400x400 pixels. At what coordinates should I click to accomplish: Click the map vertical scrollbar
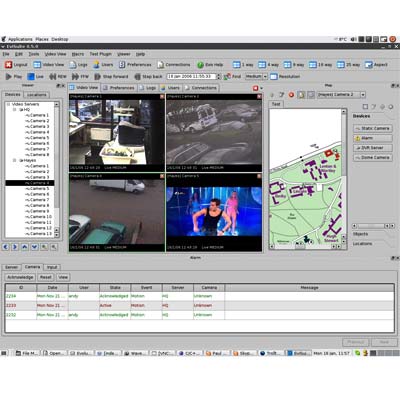pyautogui.click(x=344, y=178)
